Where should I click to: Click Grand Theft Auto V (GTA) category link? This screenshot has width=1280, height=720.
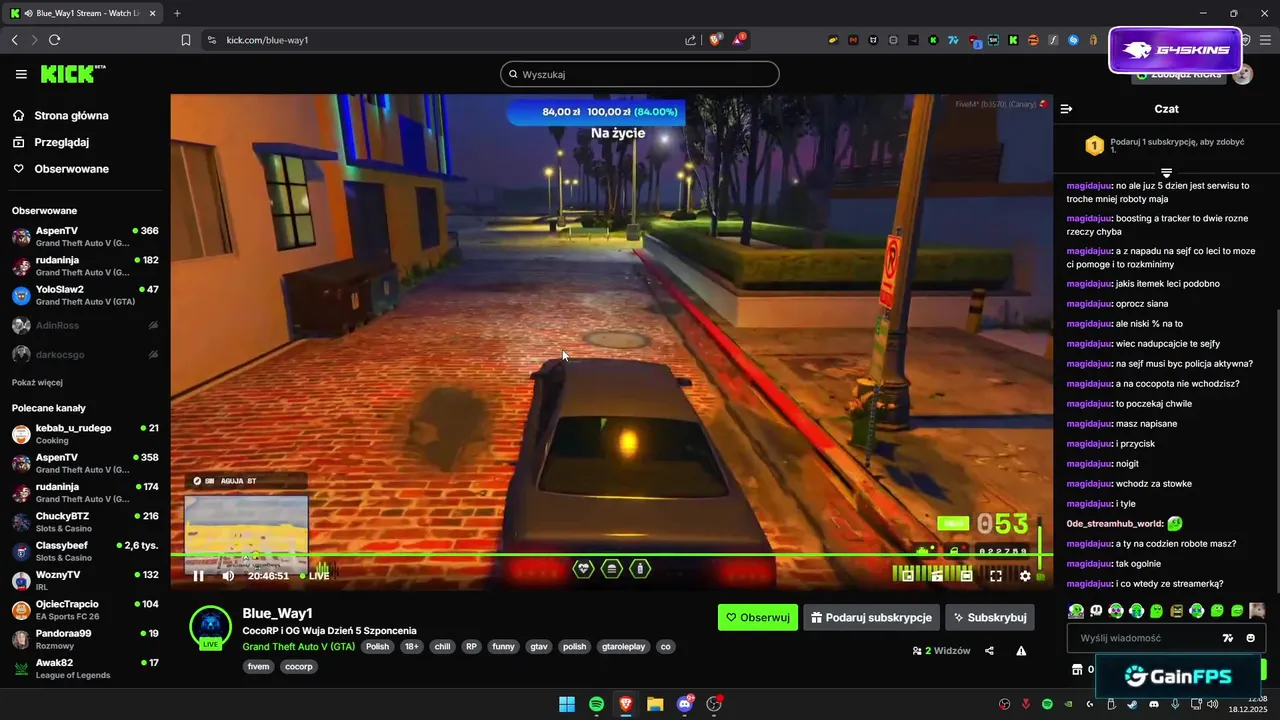coord(298,647)
